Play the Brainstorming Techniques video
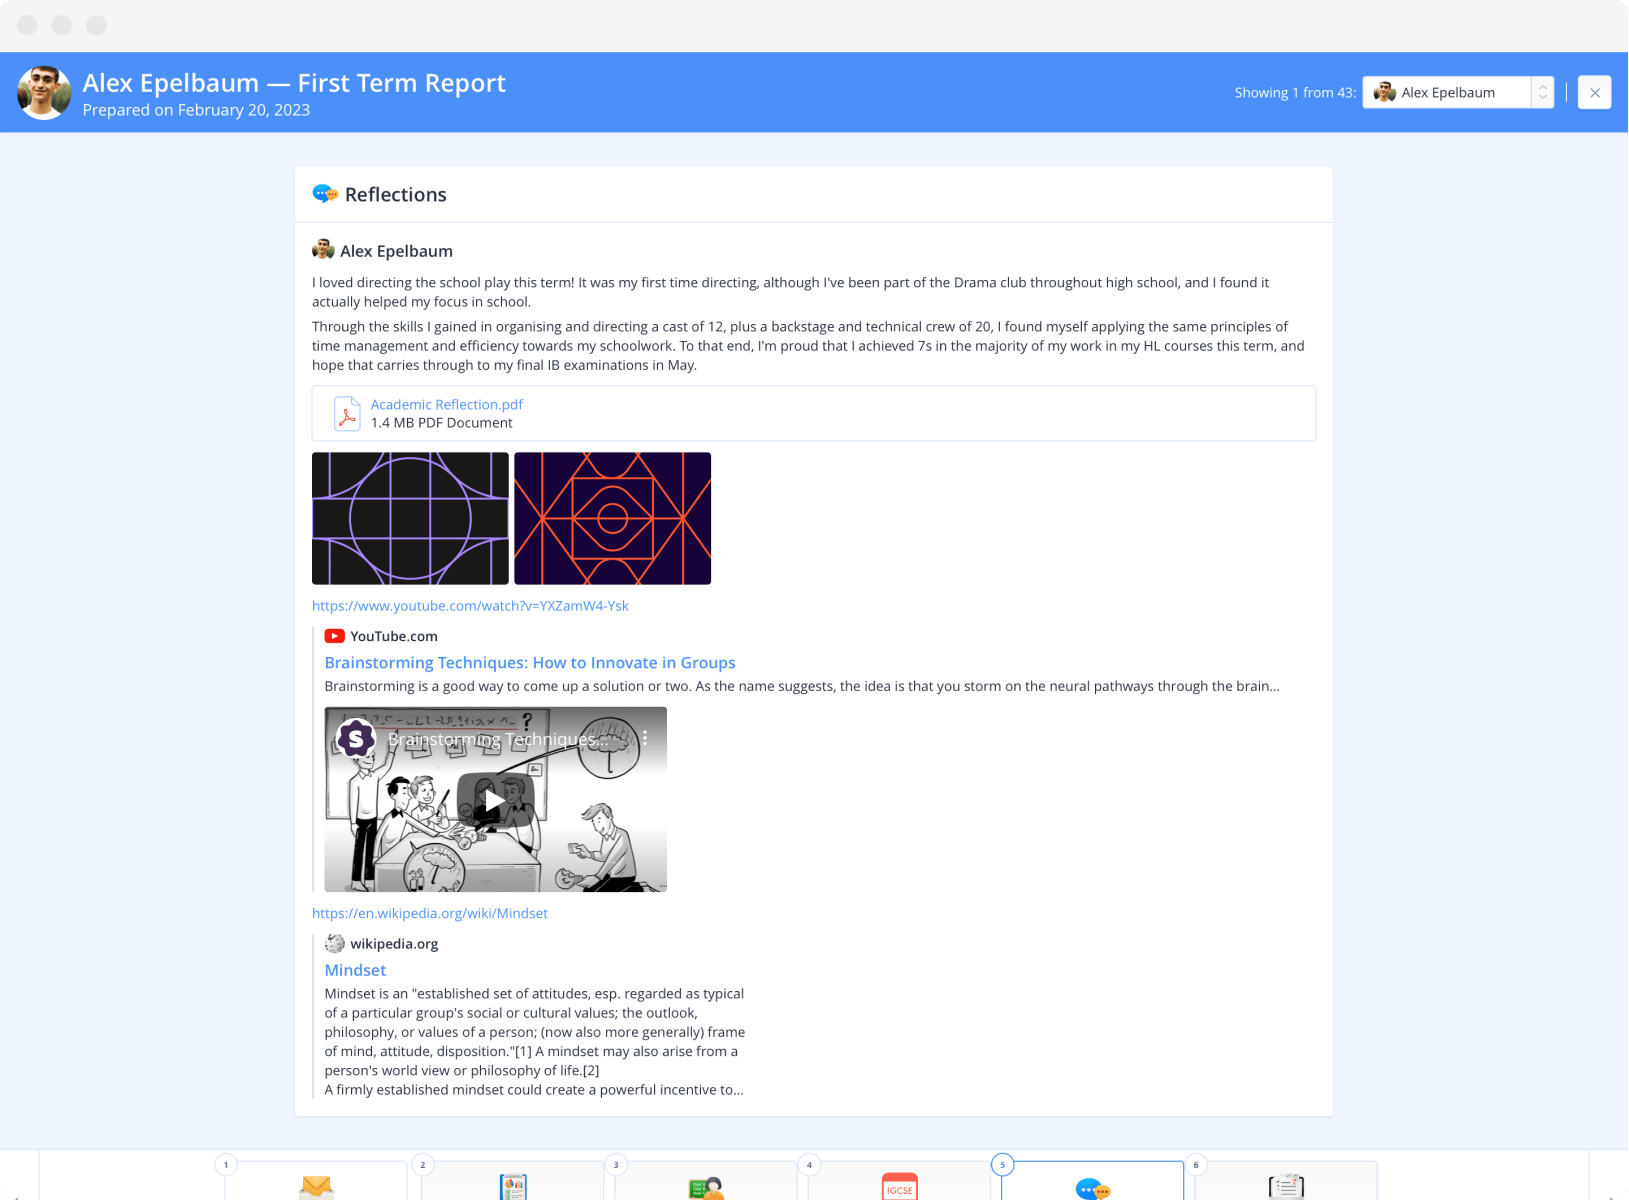Viewport: 1629px width, 1200px height. coord(495,800)
